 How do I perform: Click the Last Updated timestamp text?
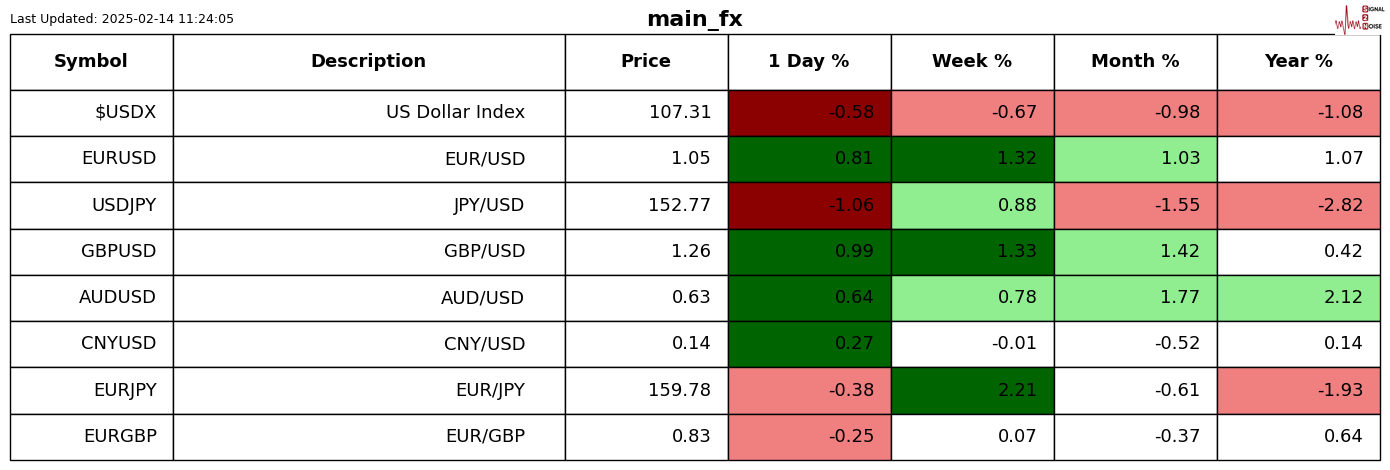122,19
